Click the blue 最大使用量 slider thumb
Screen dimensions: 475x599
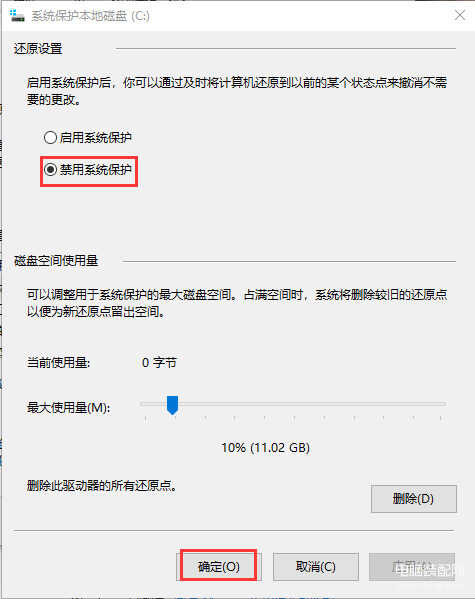(172, 405)
